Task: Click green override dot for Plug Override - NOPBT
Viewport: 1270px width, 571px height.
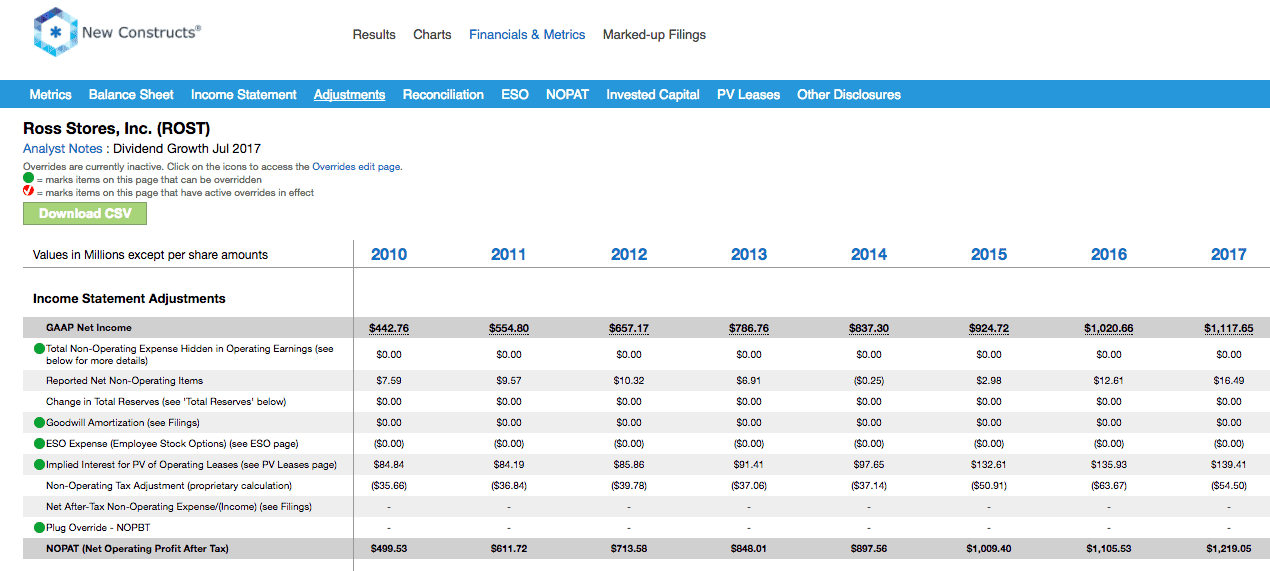Action: [39, 528]
